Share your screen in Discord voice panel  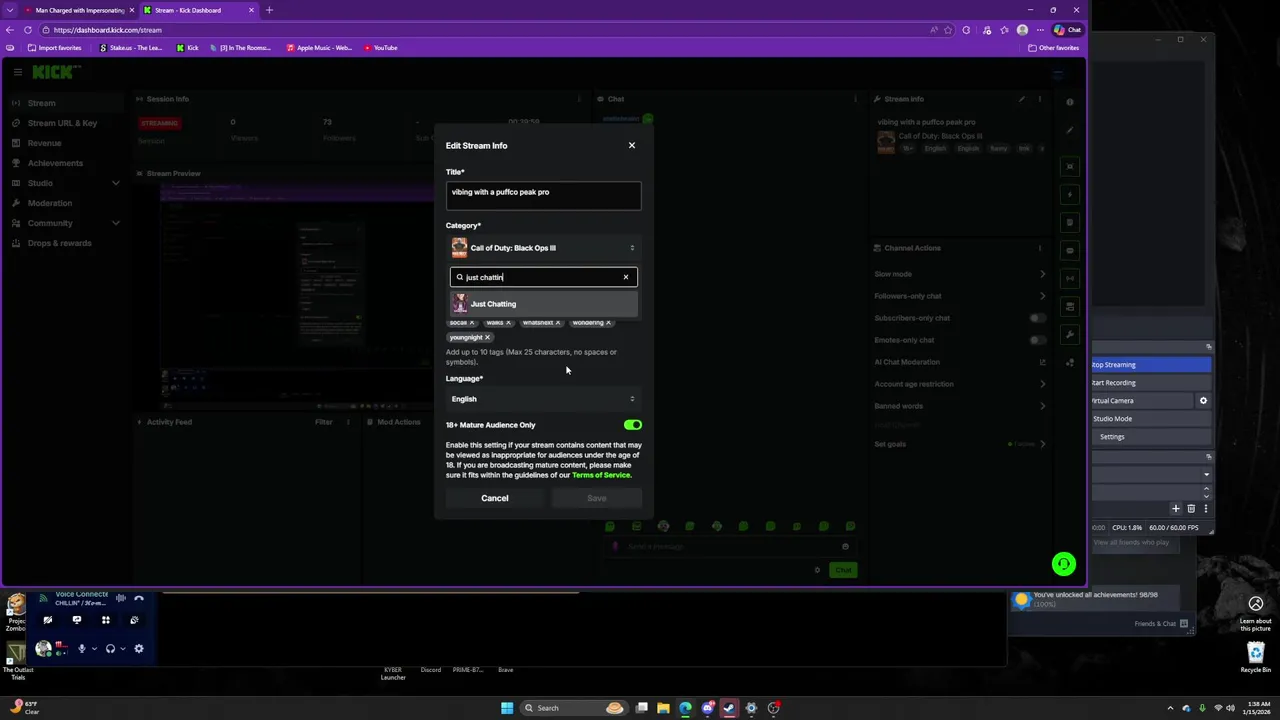[x=76, y=620]
